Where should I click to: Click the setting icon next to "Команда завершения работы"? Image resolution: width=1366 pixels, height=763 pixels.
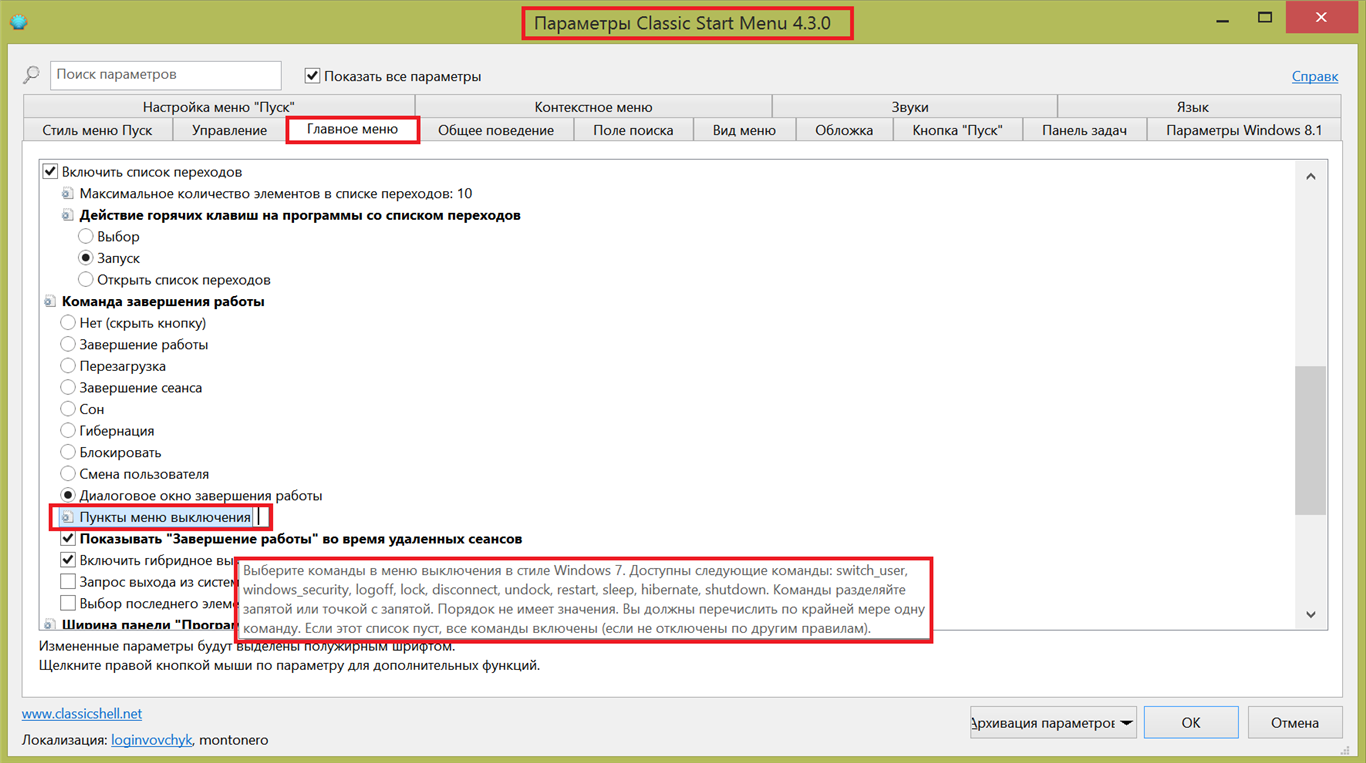(50, 301)
